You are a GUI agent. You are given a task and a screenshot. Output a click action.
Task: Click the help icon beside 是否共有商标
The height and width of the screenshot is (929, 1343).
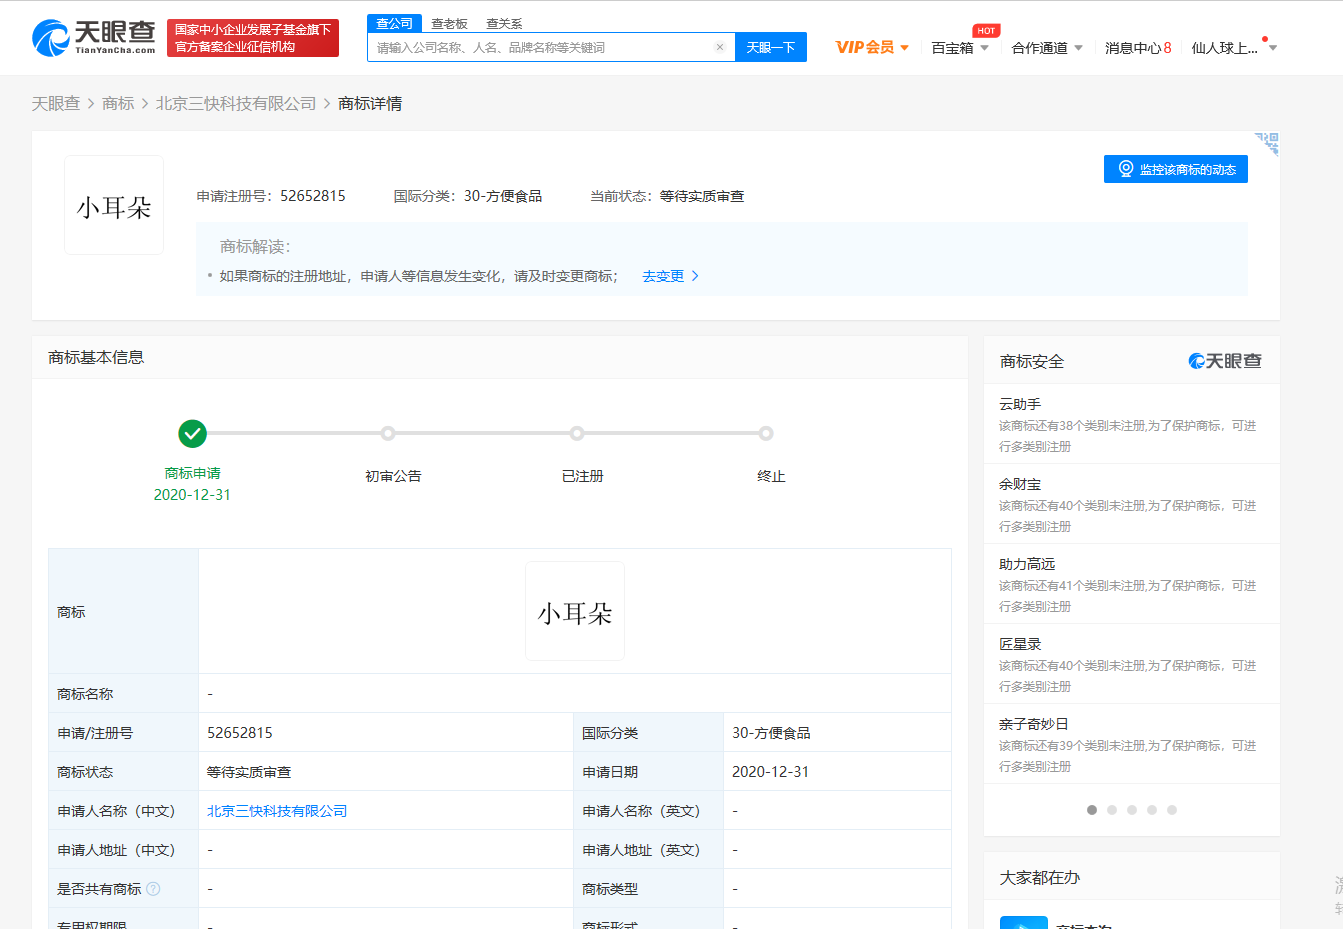[x=153, y=889]
